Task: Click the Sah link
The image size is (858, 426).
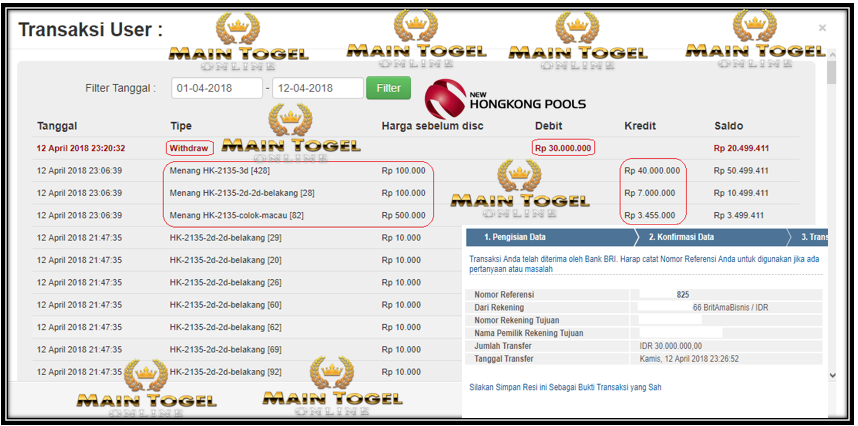Action: click(655, 387)
